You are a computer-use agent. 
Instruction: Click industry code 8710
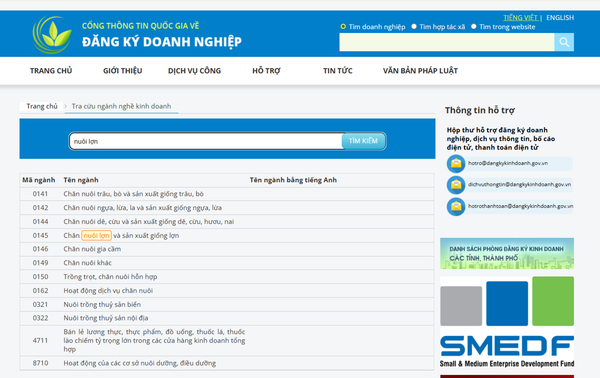40,363
